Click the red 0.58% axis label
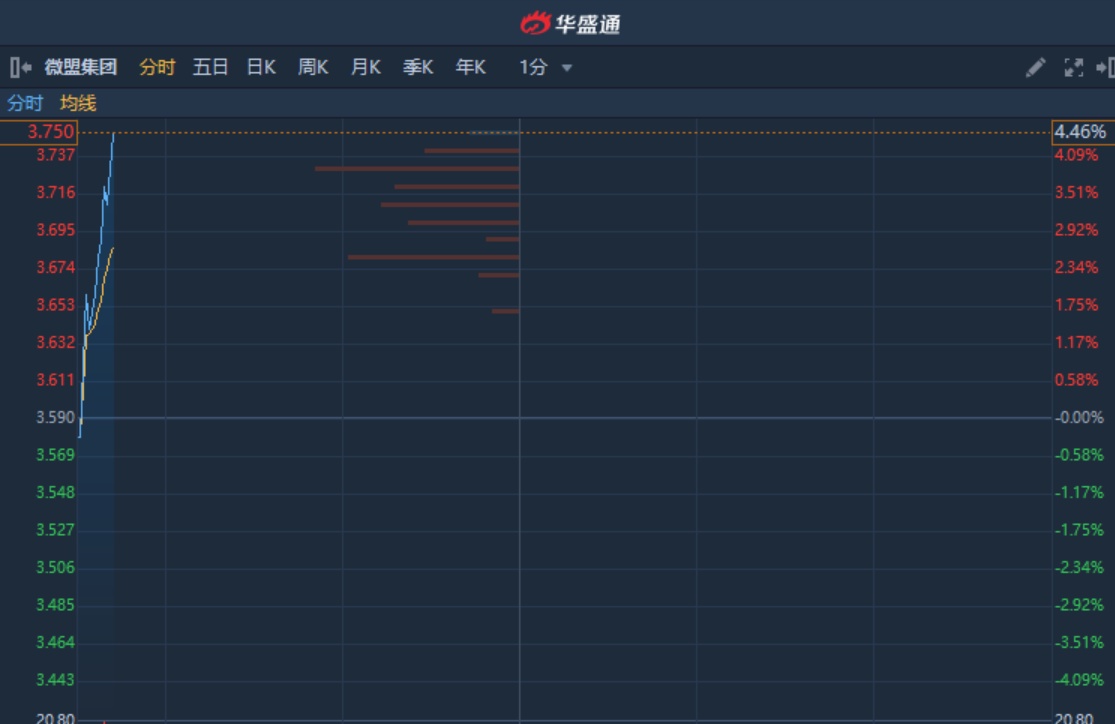This screenshot has height=724, width=1115. pyautogui.click(x=1077, y=380)
